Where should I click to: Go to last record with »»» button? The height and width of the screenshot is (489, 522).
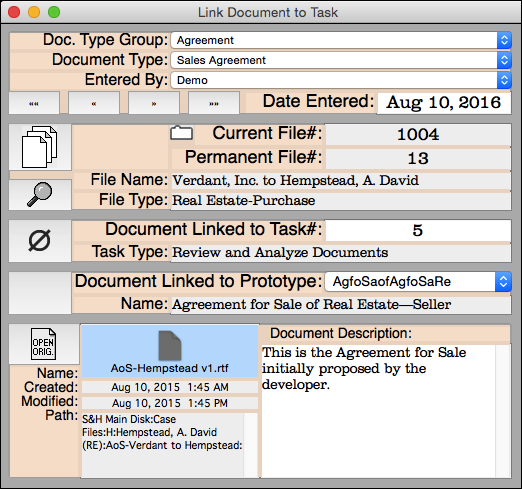214,103
